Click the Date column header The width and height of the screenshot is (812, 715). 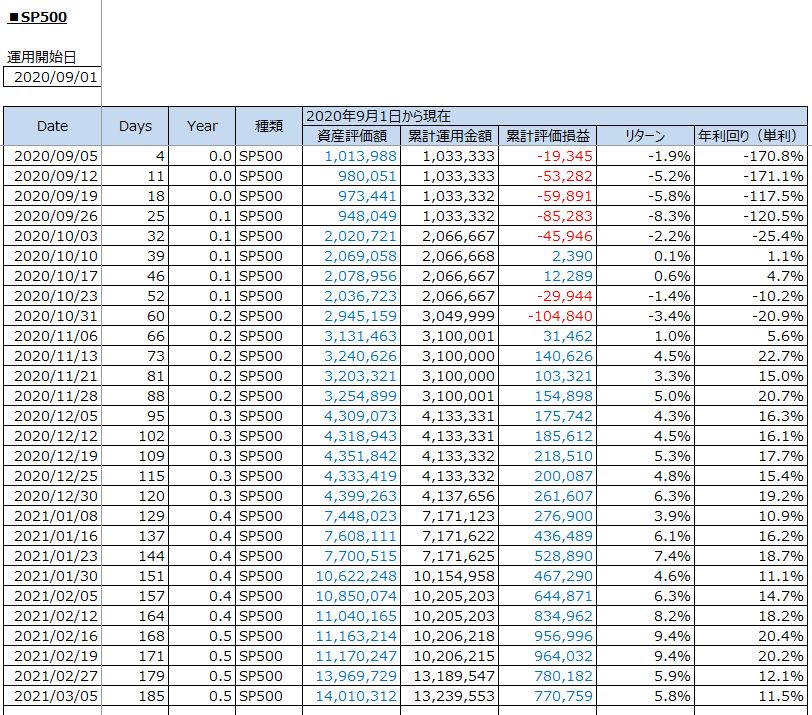(x=52, y=126)
